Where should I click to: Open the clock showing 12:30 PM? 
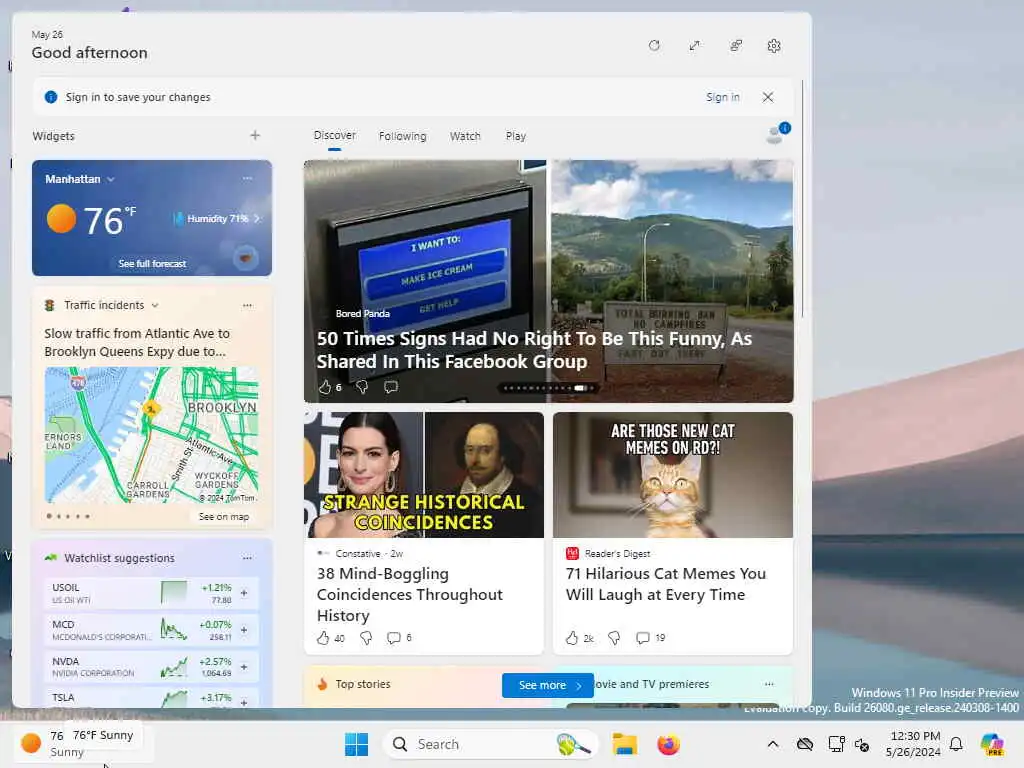pos(913,744)
